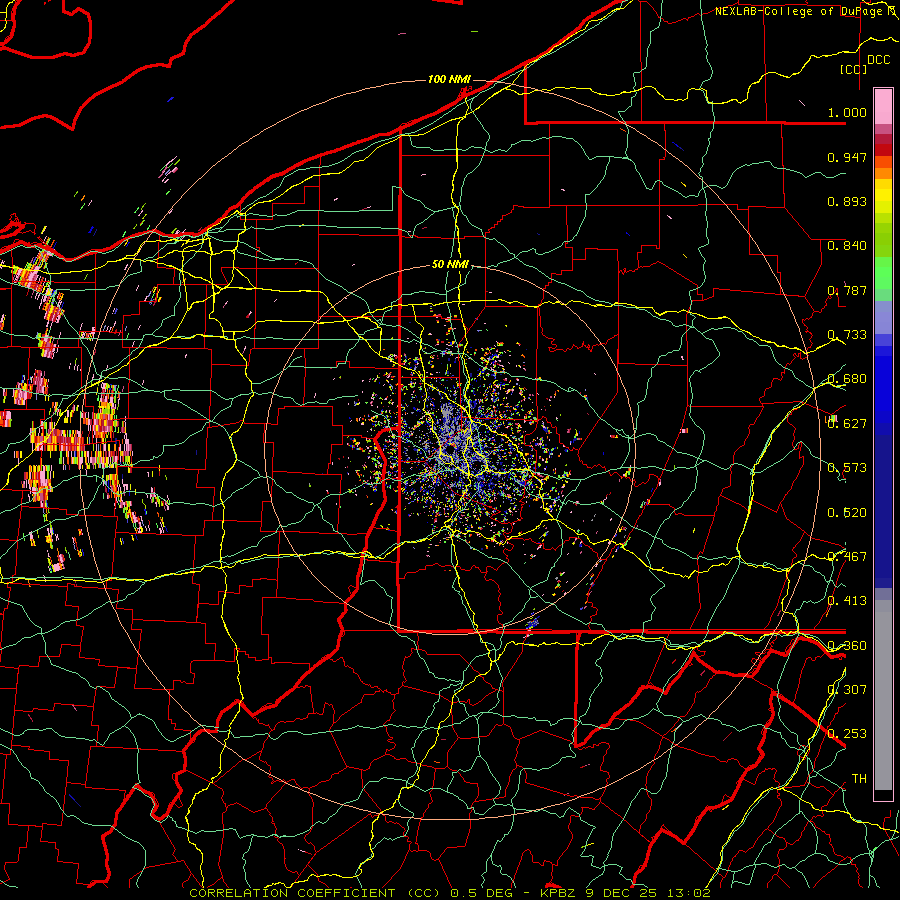Click the 0.573 legend value
Screen dimensions: 900x900
pos(847,468)
